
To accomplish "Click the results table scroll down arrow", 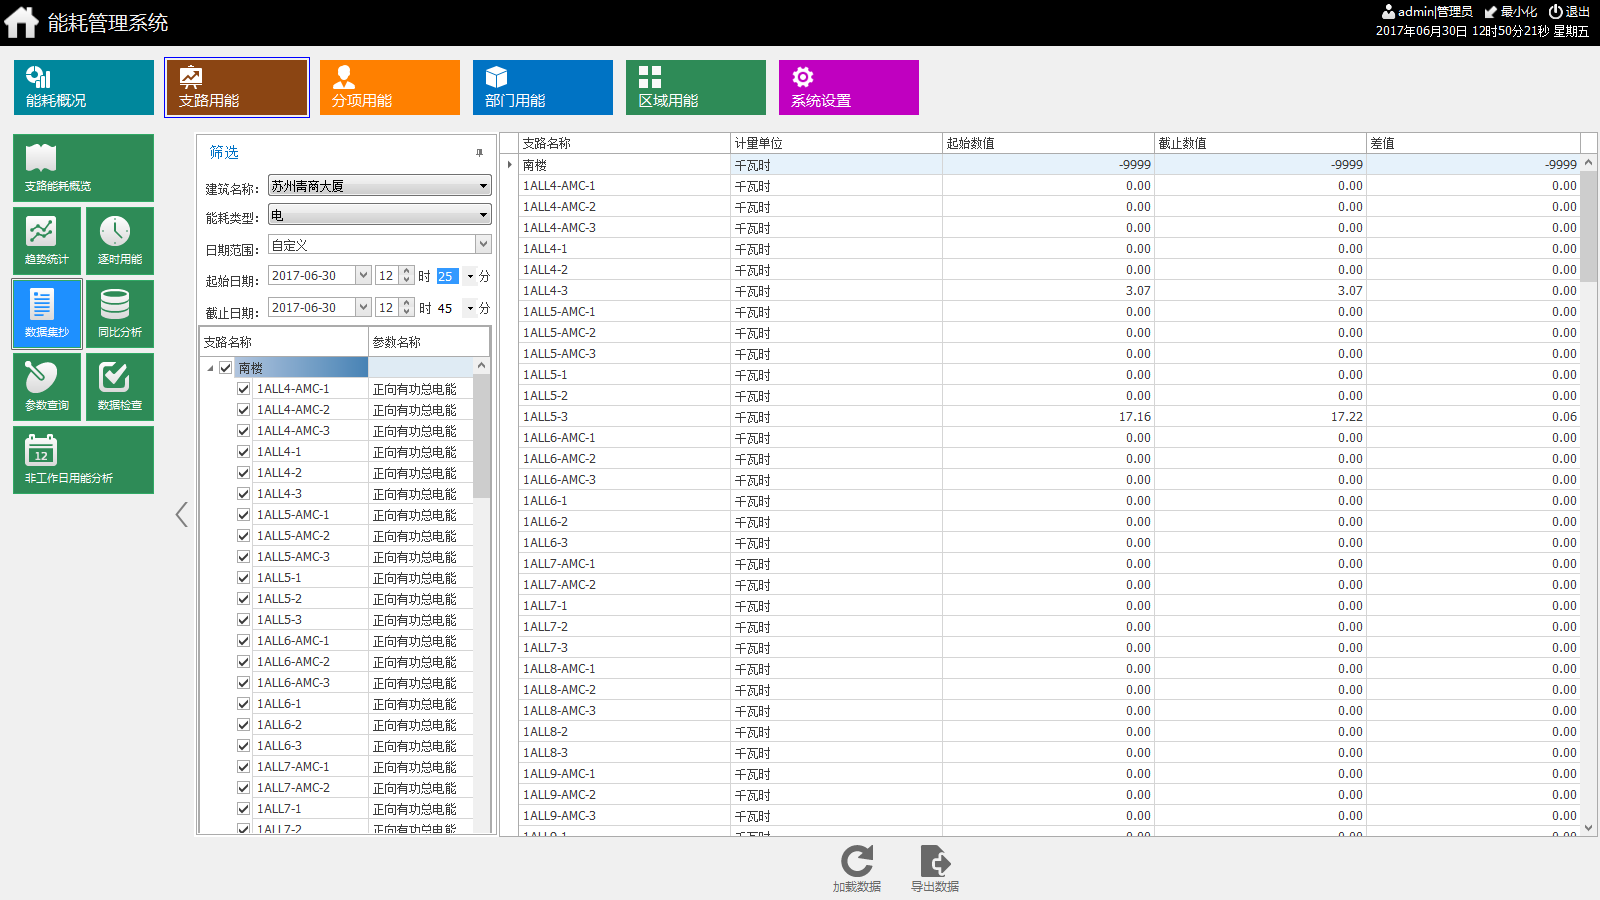I will 1588,828.
